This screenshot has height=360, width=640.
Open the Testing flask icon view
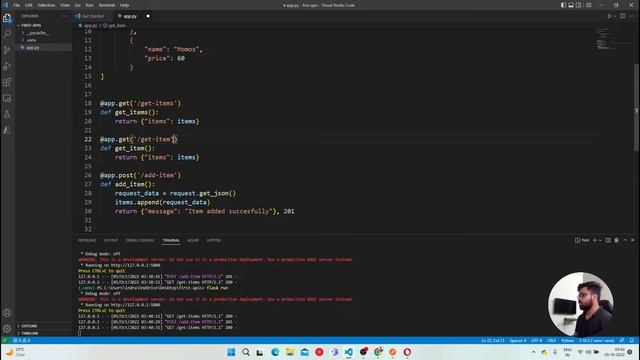coord(7,114)
